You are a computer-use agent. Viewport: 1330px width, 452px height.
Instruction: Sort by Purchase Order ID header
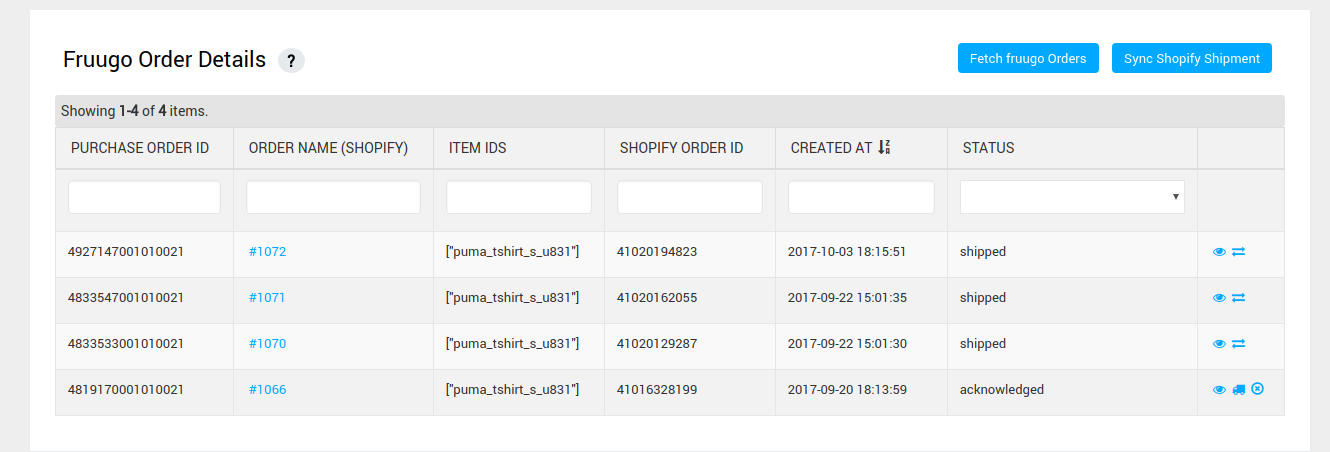140,148
